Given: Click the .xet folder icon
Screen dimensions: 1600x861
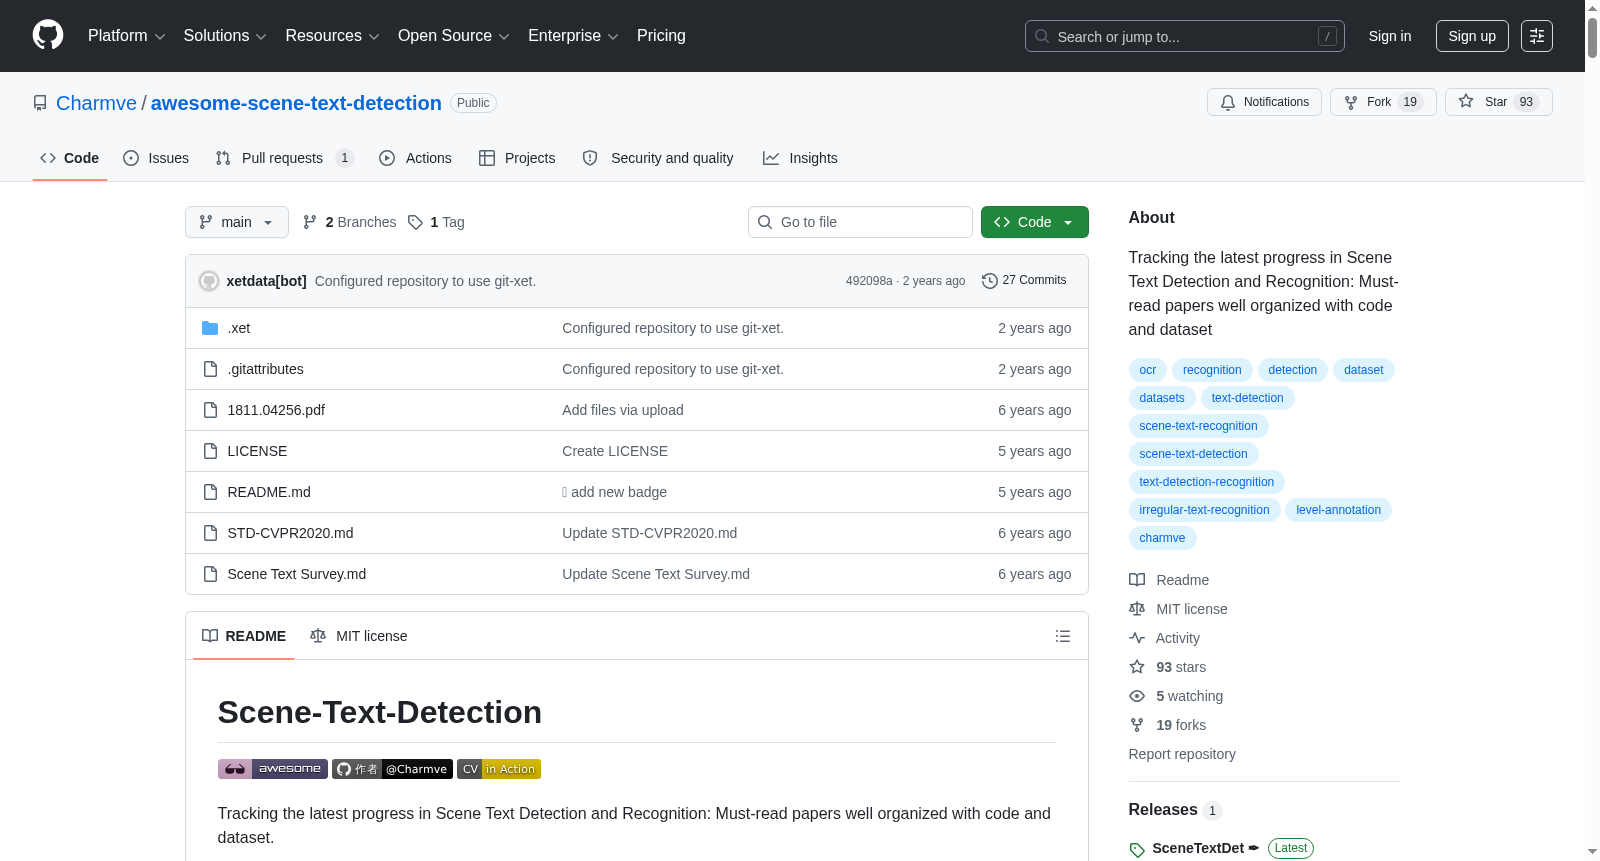Looking at the screenshot, I should click(x=210, y=328).
